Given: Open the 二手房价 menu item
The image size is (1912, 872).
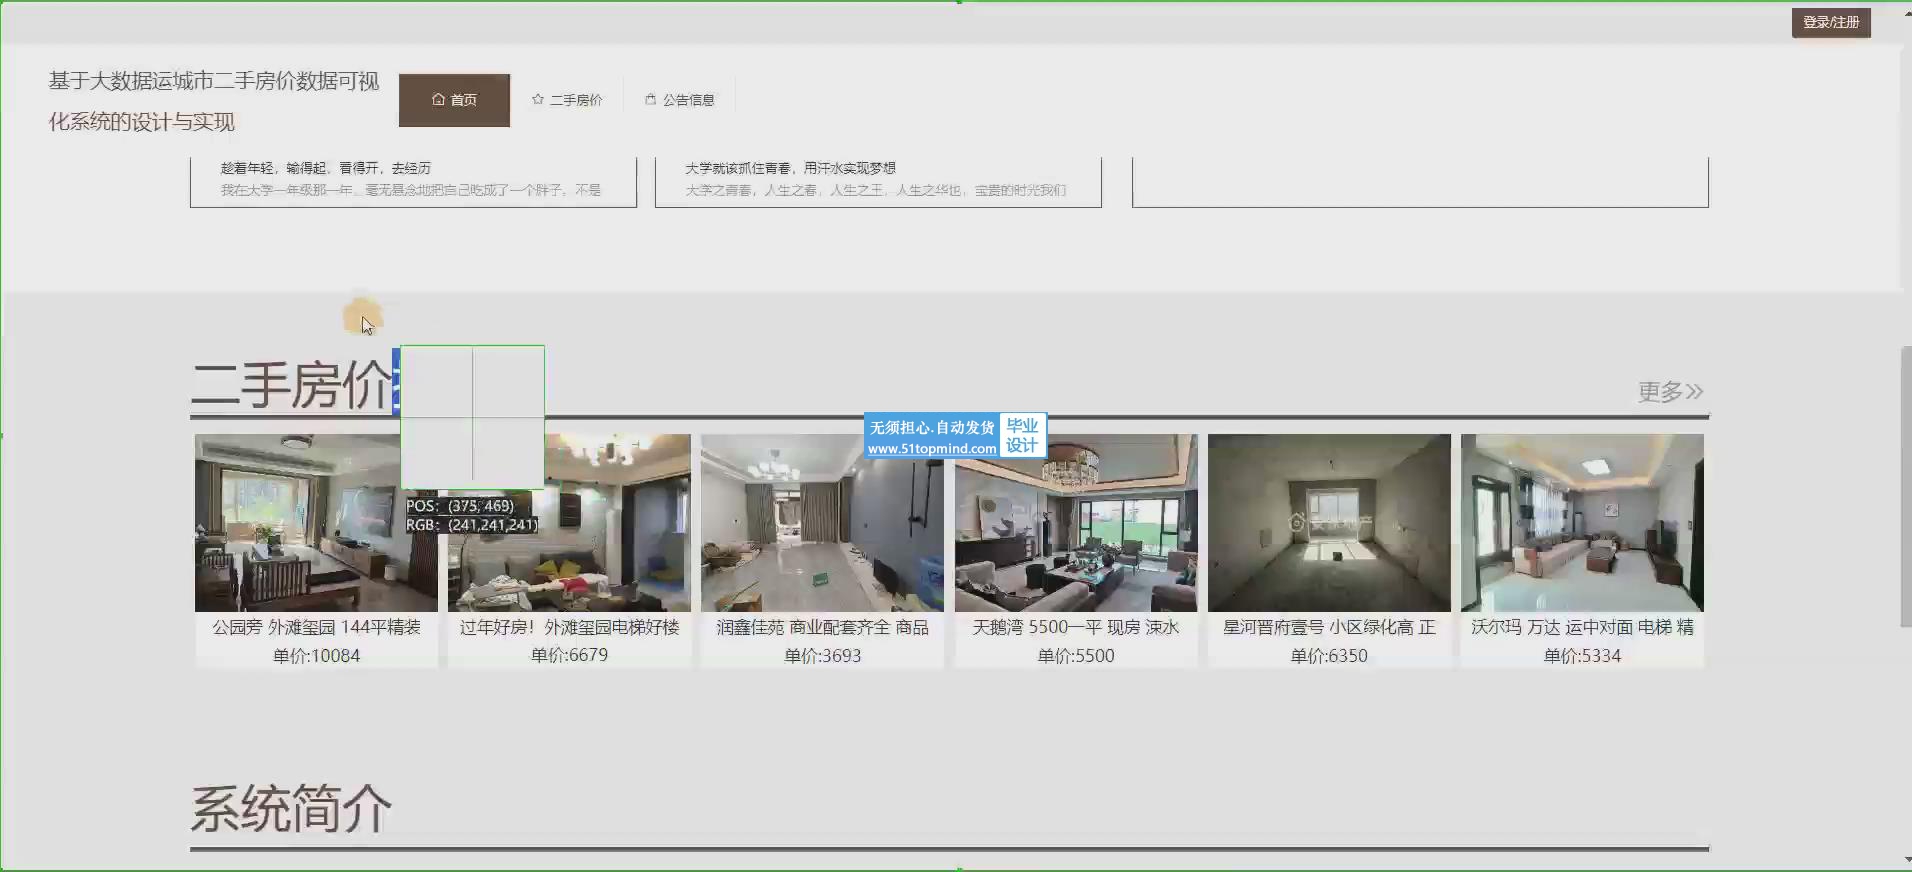Looking at the screenshot, I should [567, 100].
